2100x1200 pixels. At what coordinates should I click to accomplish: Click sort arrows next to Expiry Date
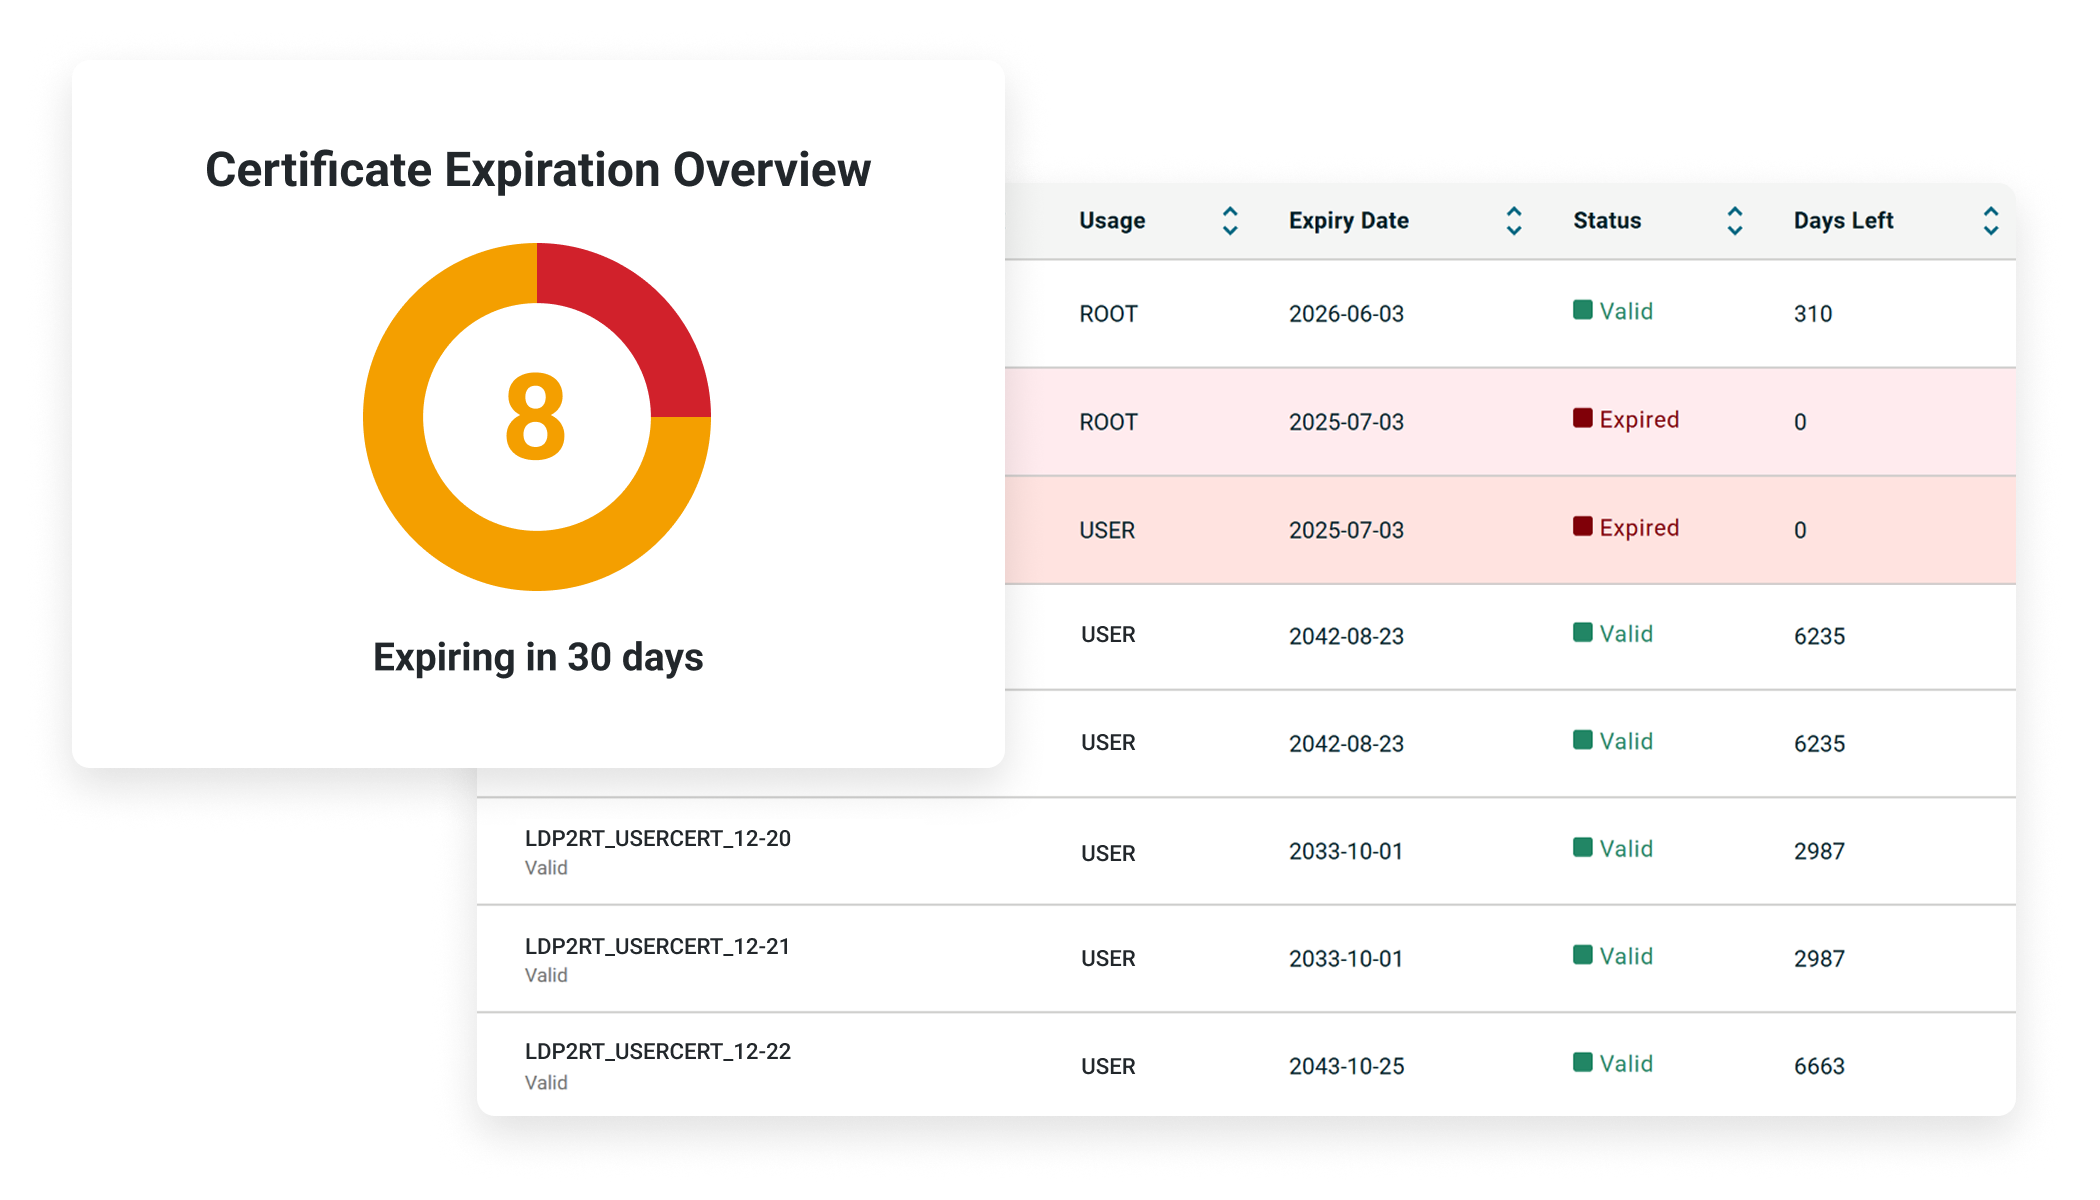click(x=1514, y=221)
